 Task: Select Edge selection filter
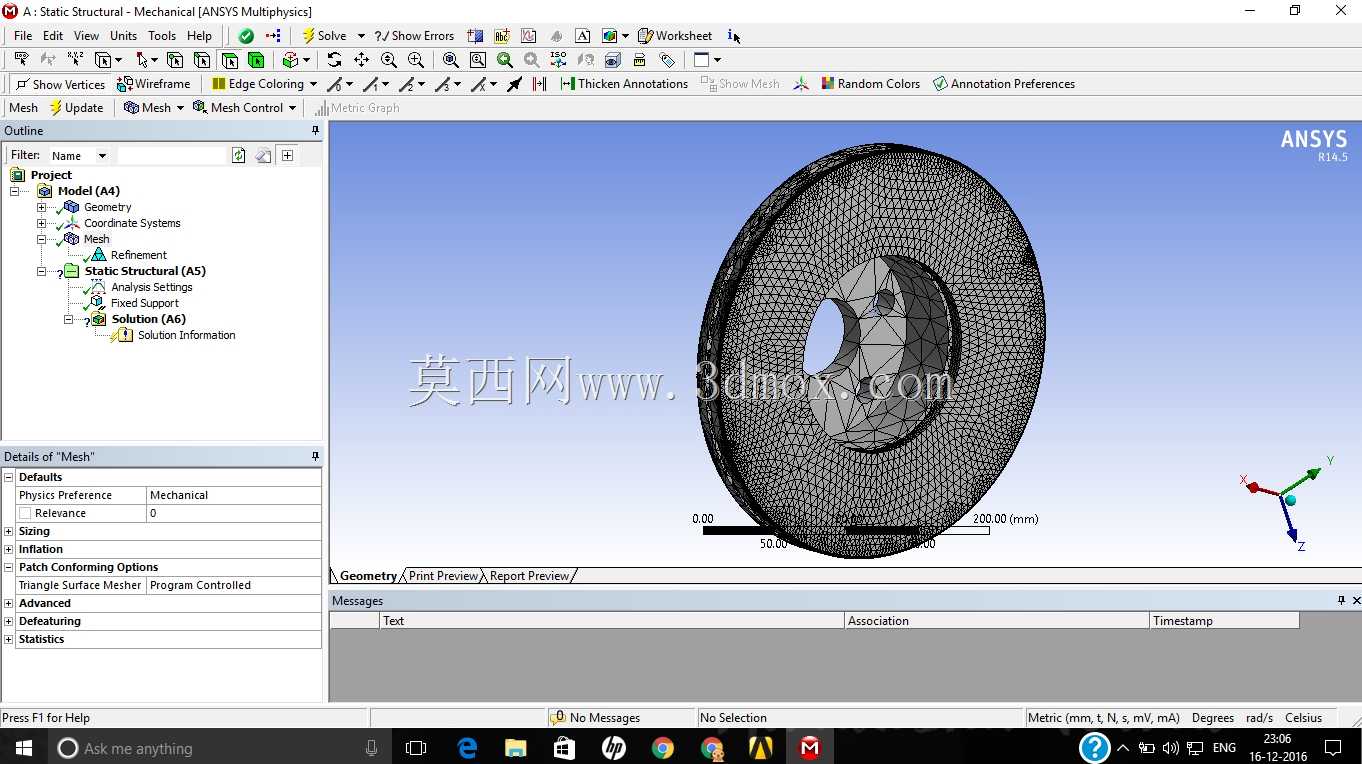(202, 60)
